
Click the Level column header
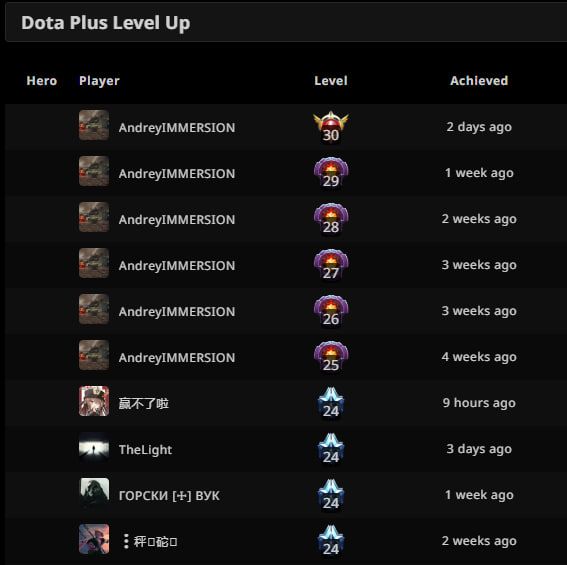pos(331,80)
